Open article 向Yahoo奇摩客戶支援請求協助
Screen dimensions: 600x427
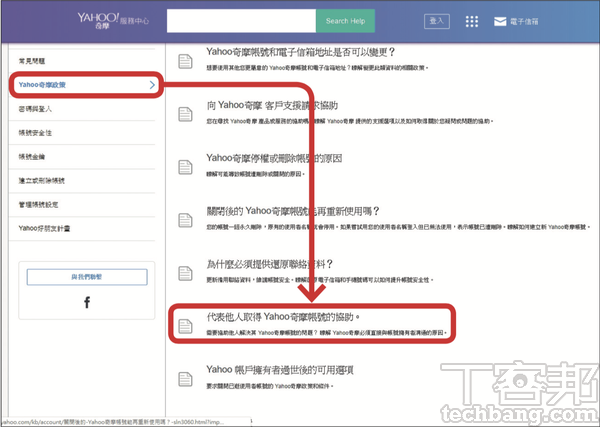tap(272, 105)
